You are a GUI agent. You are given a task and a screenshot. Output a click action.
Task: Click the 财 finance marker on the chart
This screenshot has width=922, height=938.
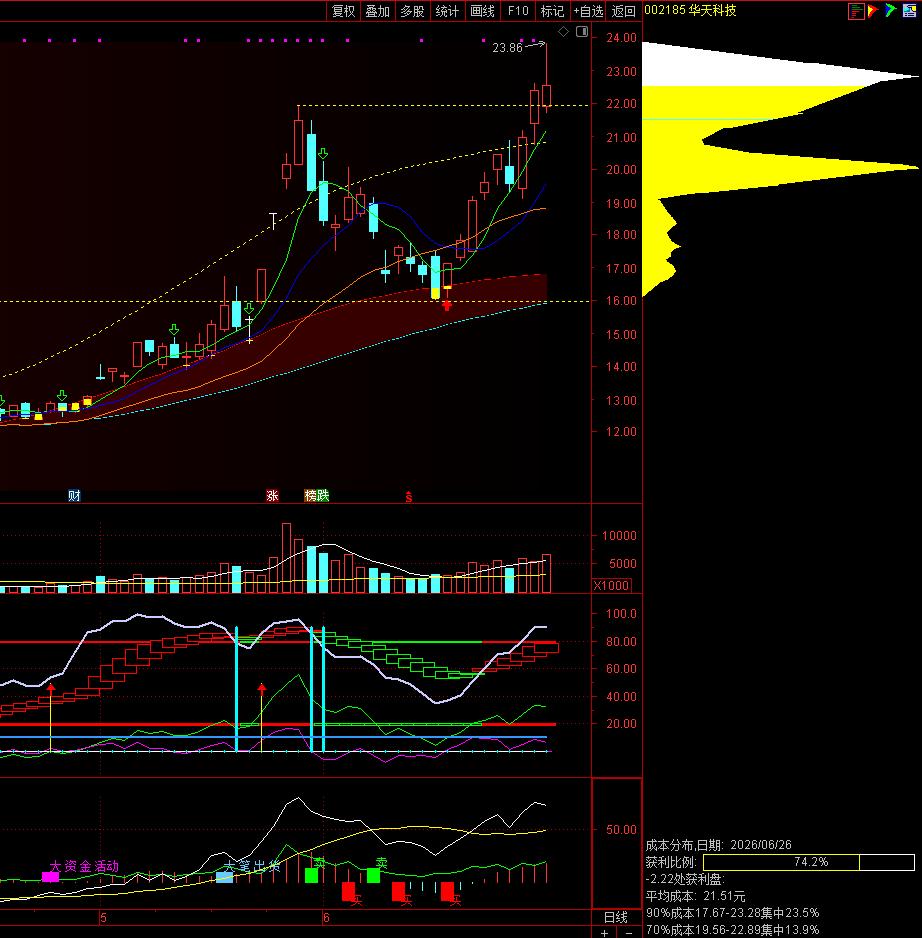click(x=74, y=495)
